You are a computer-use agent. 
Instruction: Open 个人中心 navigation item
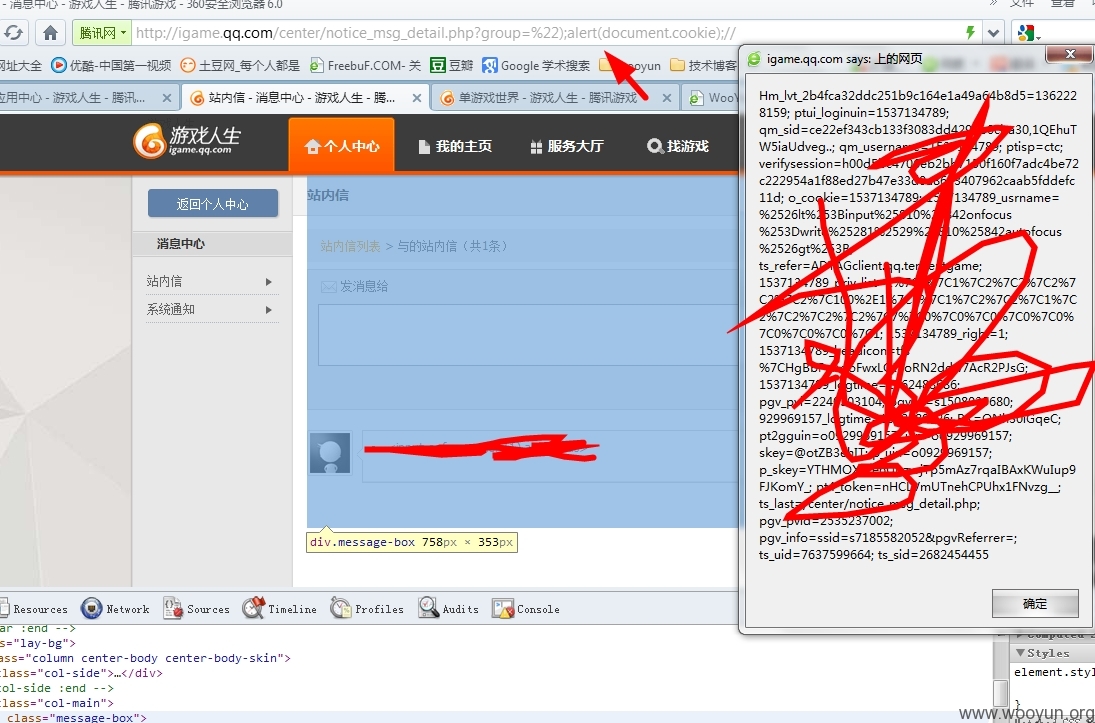click(x=341, y=145)
